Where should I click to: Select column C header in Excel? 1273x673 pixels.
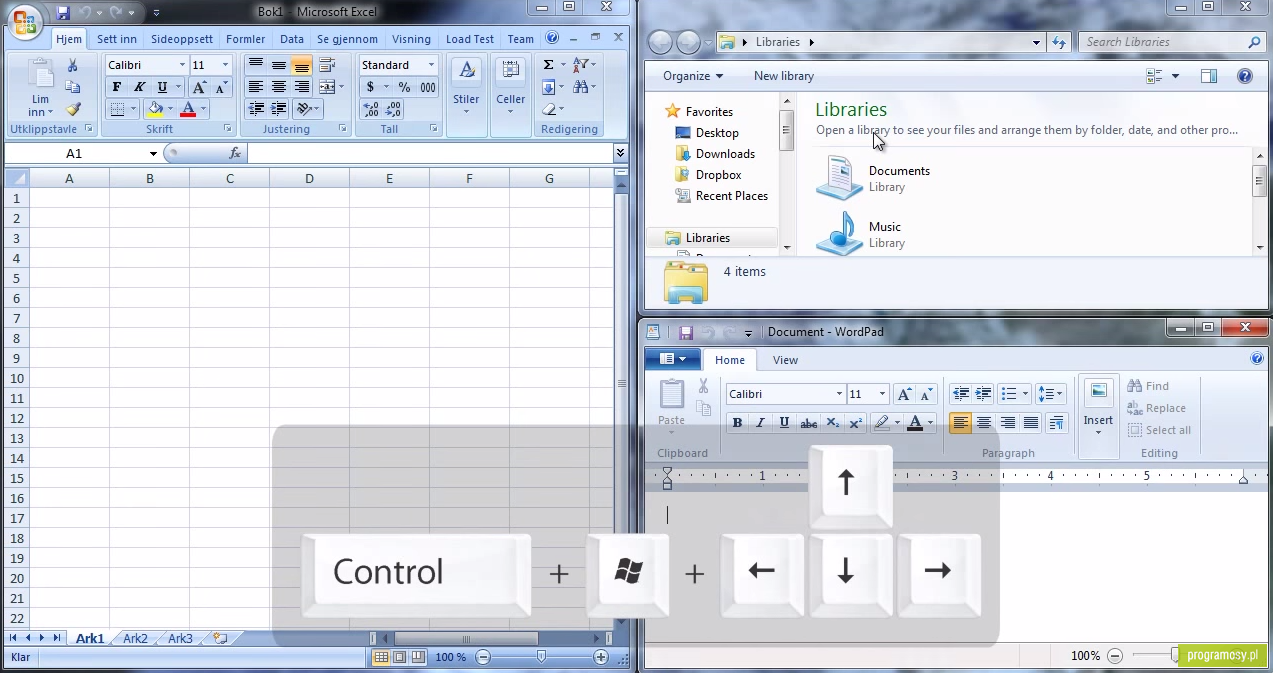click(229, 178)
